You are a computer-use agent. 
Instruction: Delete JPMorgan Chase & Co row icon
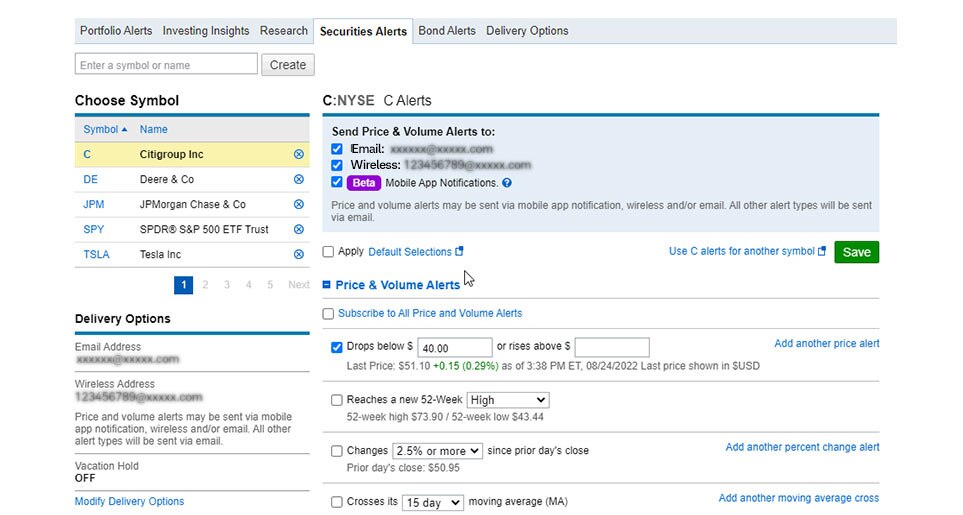tap(298, 205)
